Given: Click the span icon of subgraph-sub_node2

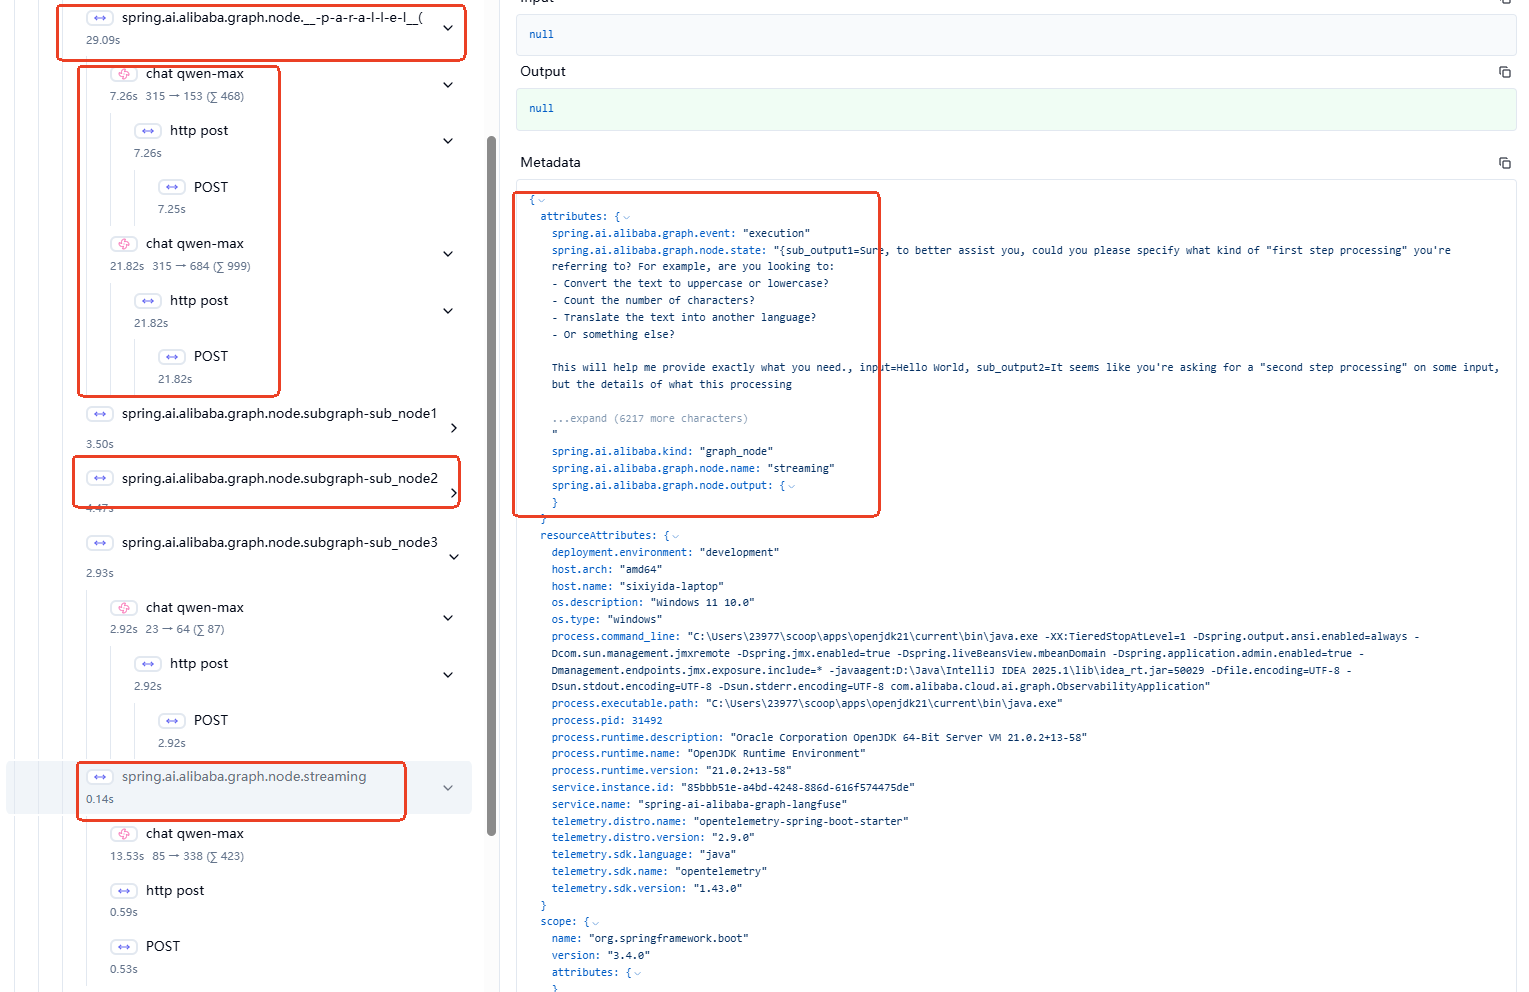Looking at the screenshot, I should pyautogui.click(x=99, y=479).
